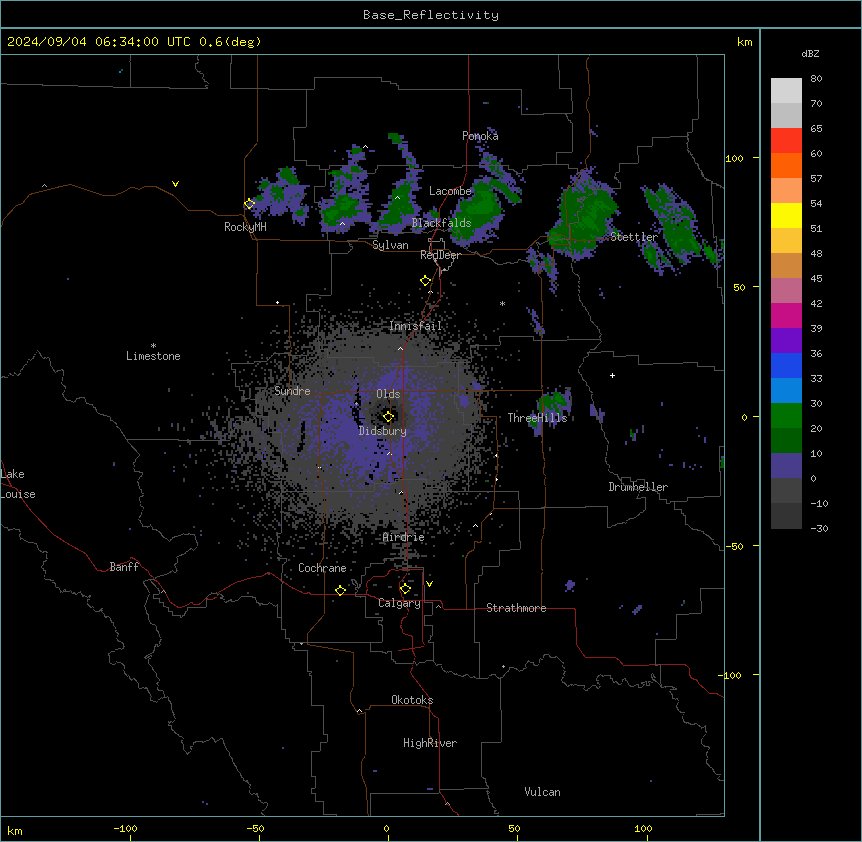Click the Sylvan label
The image size is (862, 842).
click(390, 245)
